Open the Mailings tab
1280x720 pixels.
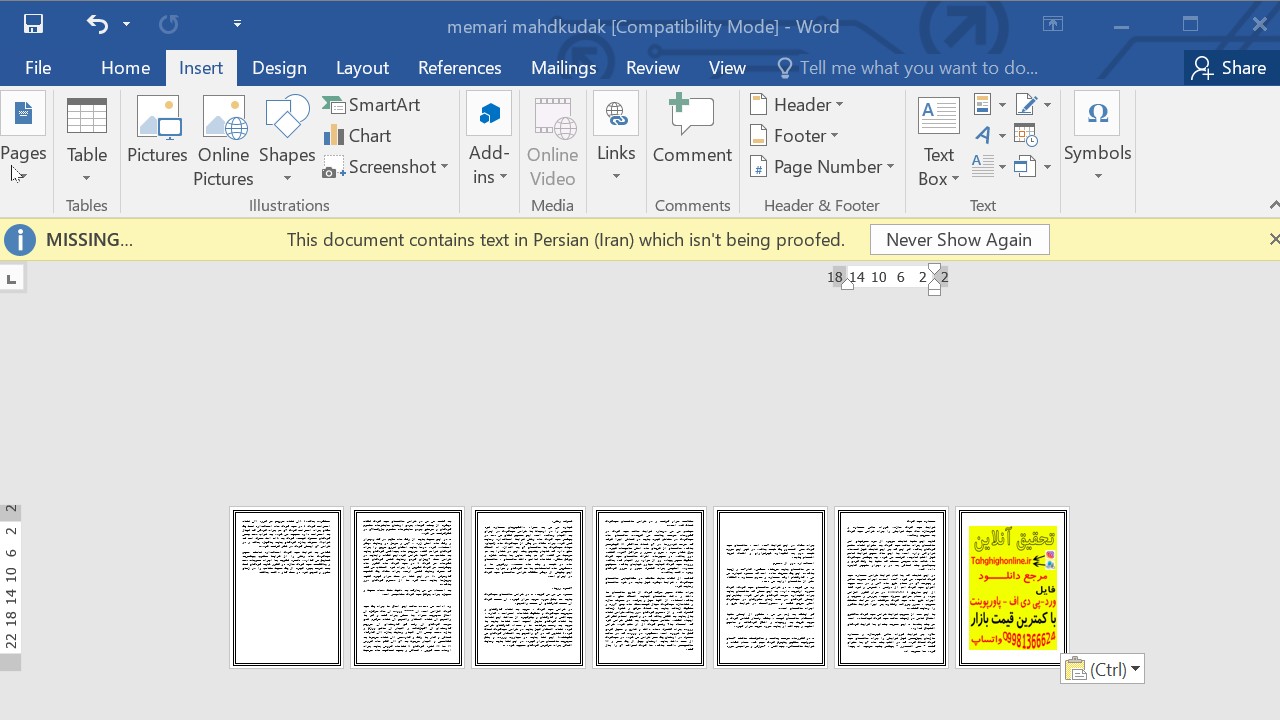coord(564,68)
